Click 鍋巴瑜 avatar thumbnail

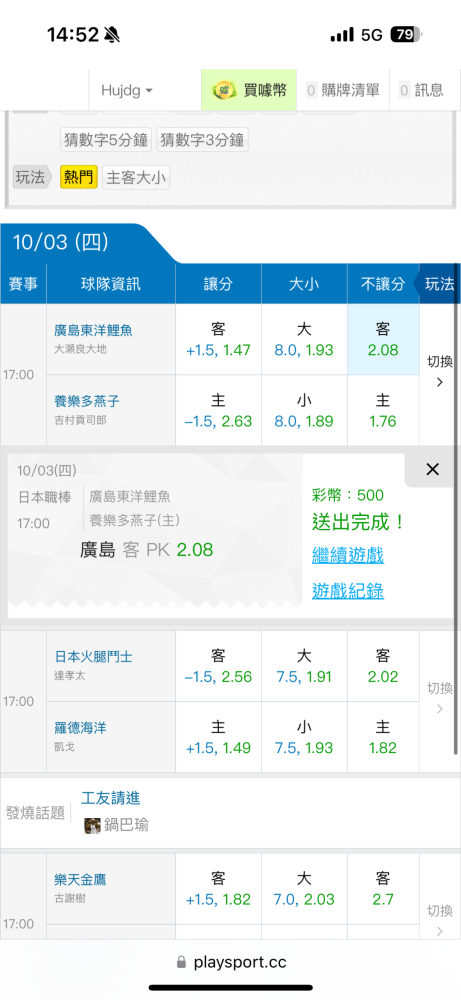[x=92, y=825]
